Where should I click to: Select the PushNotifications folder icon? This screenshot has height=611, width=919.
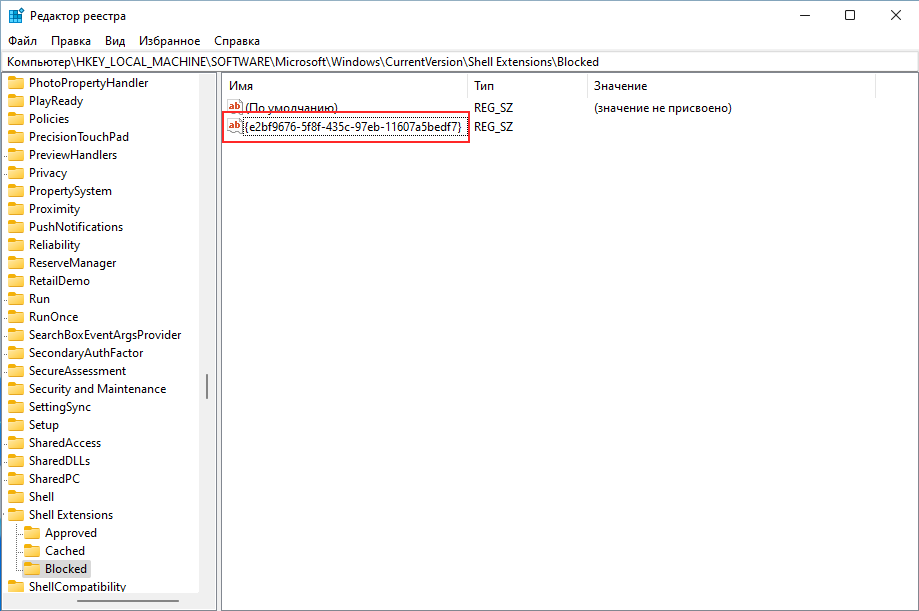point(16,227)
